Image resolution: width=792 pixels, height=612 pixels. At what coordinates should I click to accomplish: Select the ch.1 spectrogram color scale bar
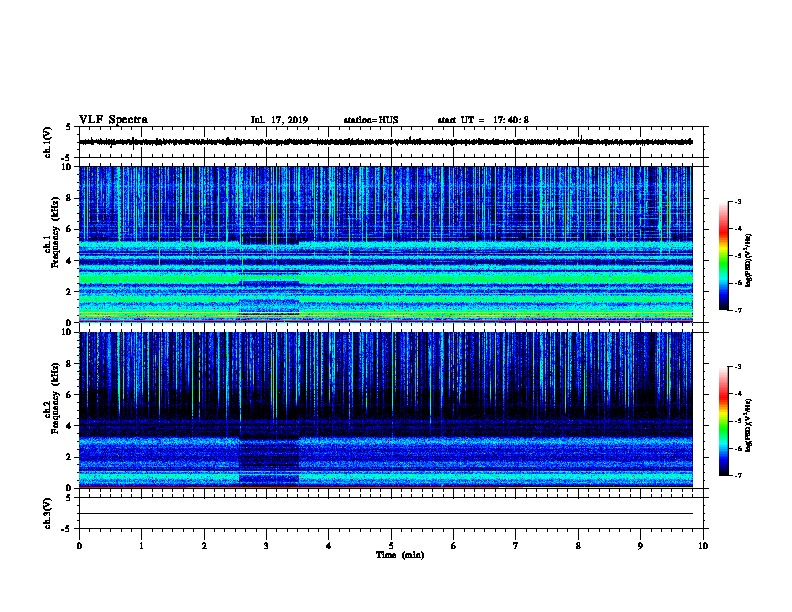[x=723, y=256]
